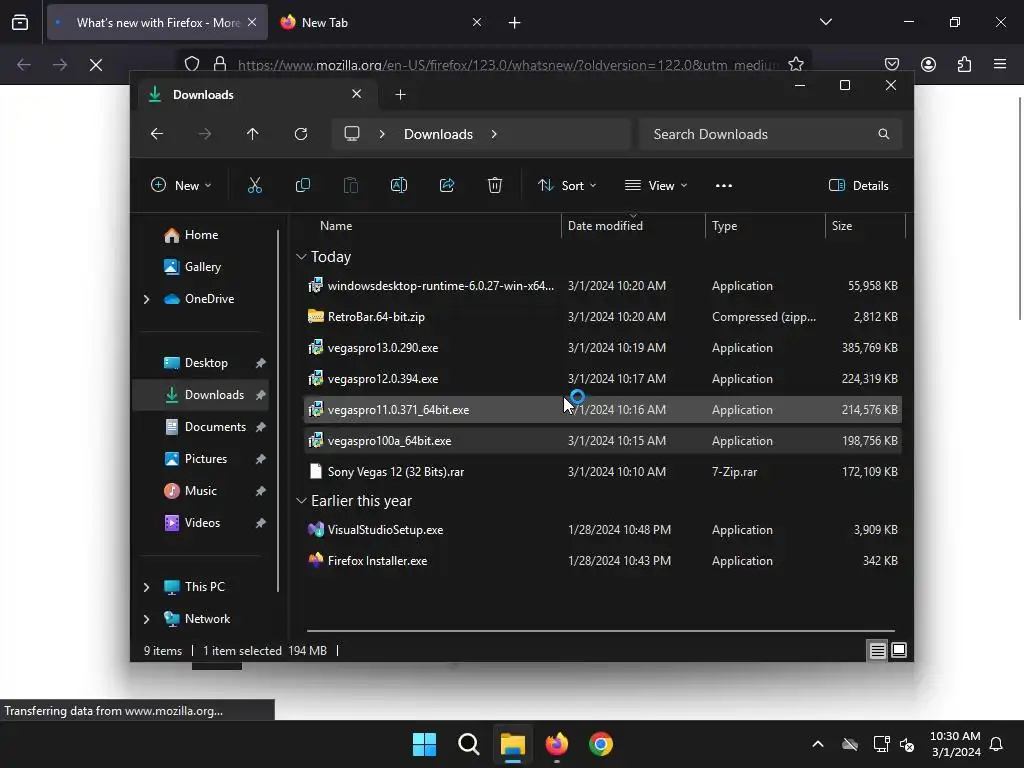This screenshot has height=768, width=1024.
Task: Click the Delete trash can icon
Action: coord(495,185)
